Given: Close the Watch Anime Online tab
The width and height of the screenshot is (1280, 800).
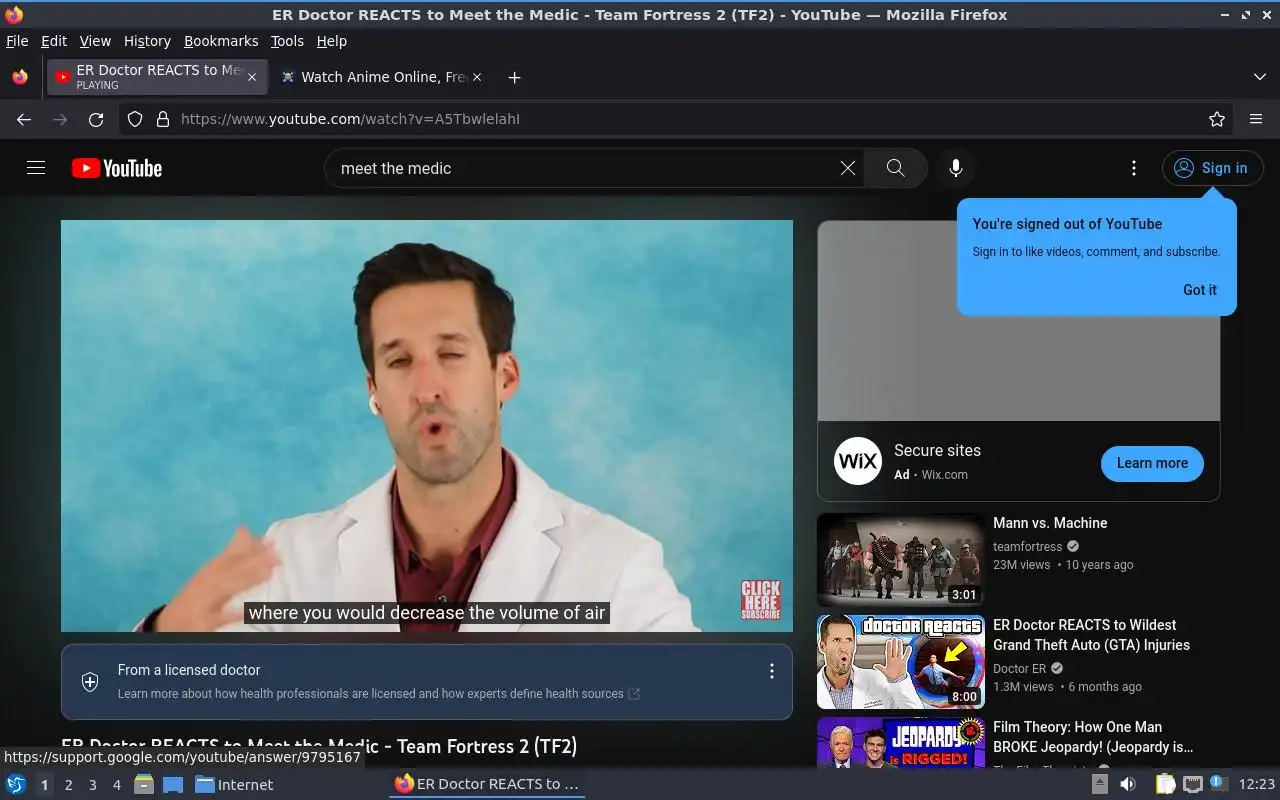Looking at the screenshot, I should [477, 77].
